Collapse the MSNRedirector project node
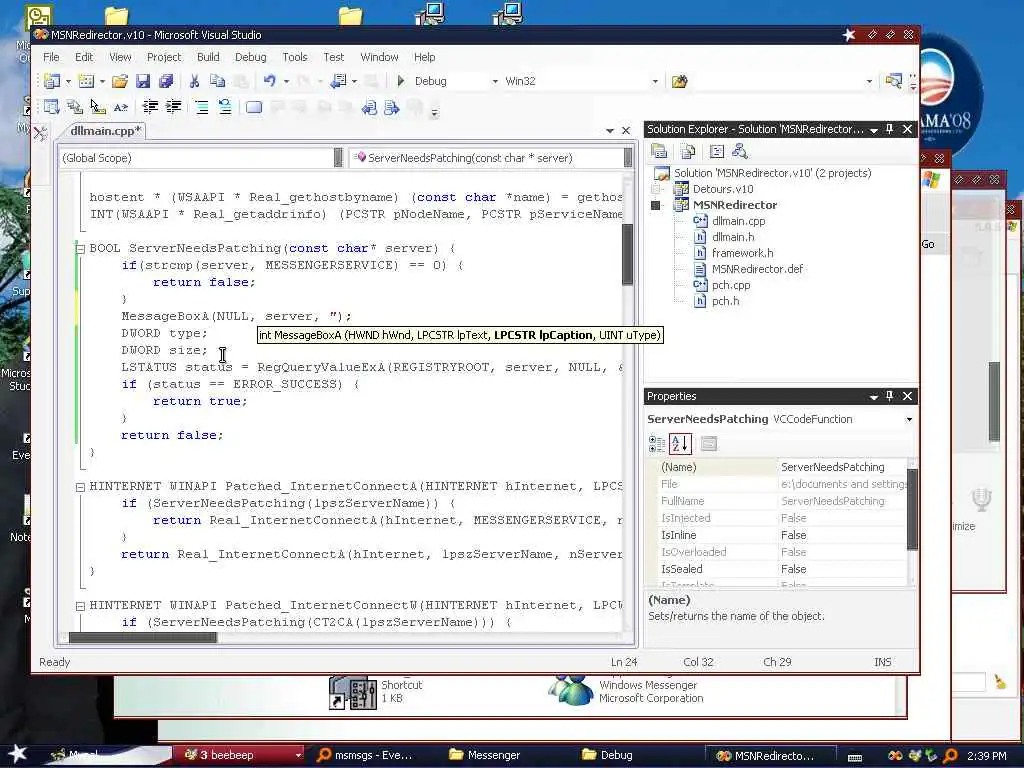 pos(656,205)
